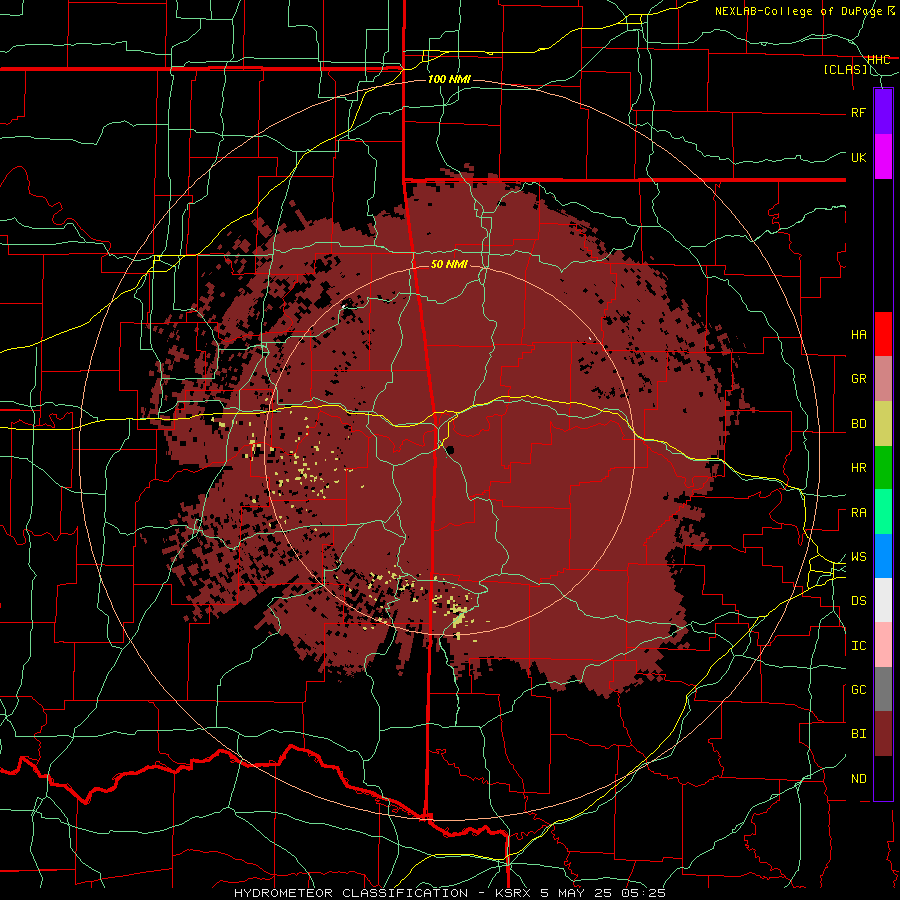Click the bright green RA legend swatch
The height and width of the screenshot is (900, 900).
tap(883, 512)
